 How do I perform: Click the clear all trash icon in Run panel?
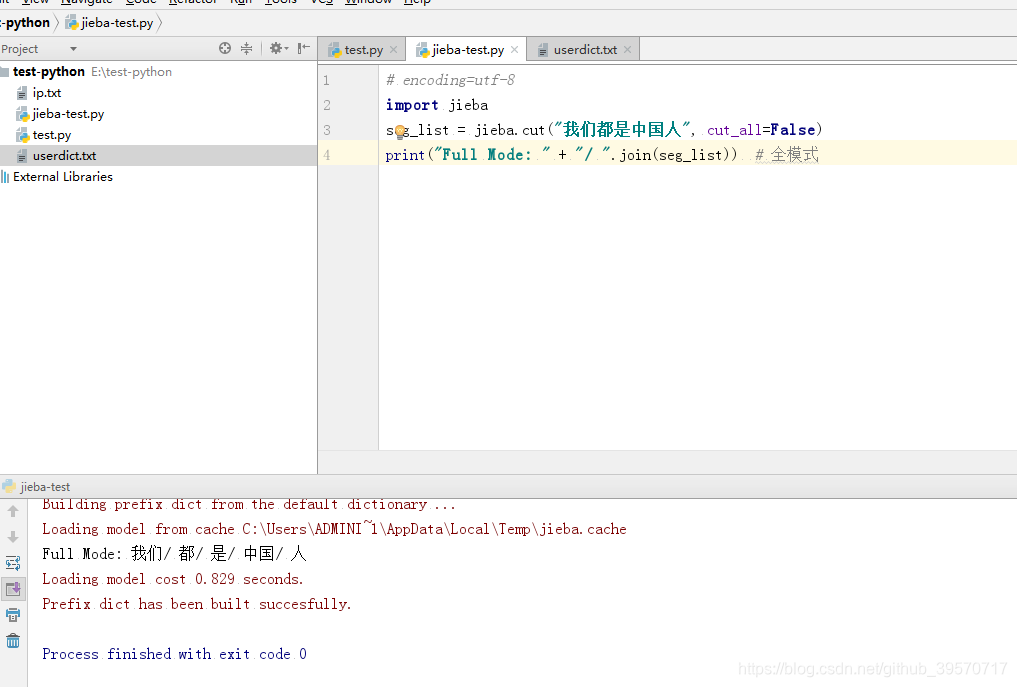(13, 641)
